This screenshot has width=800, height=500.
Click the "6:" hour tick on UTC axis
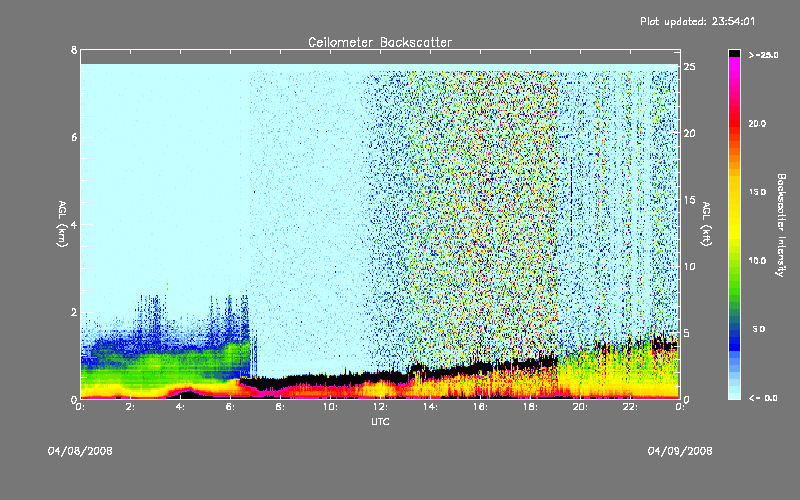(230, 407)
